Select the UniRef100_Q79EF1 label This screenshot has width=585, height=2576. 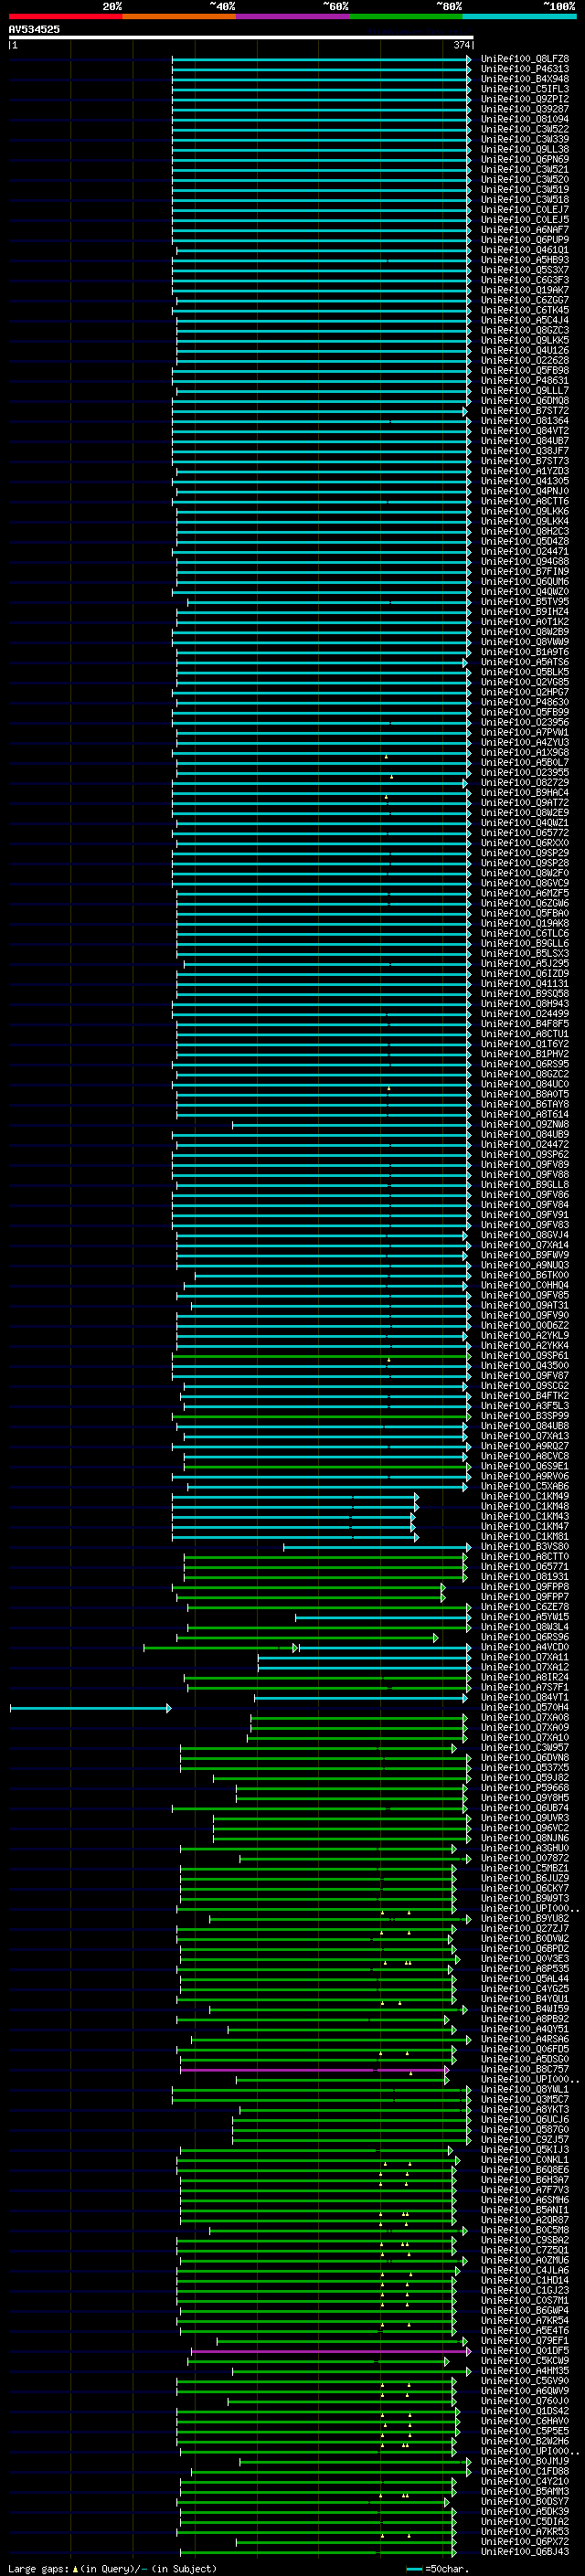(x=525, y=2340)
